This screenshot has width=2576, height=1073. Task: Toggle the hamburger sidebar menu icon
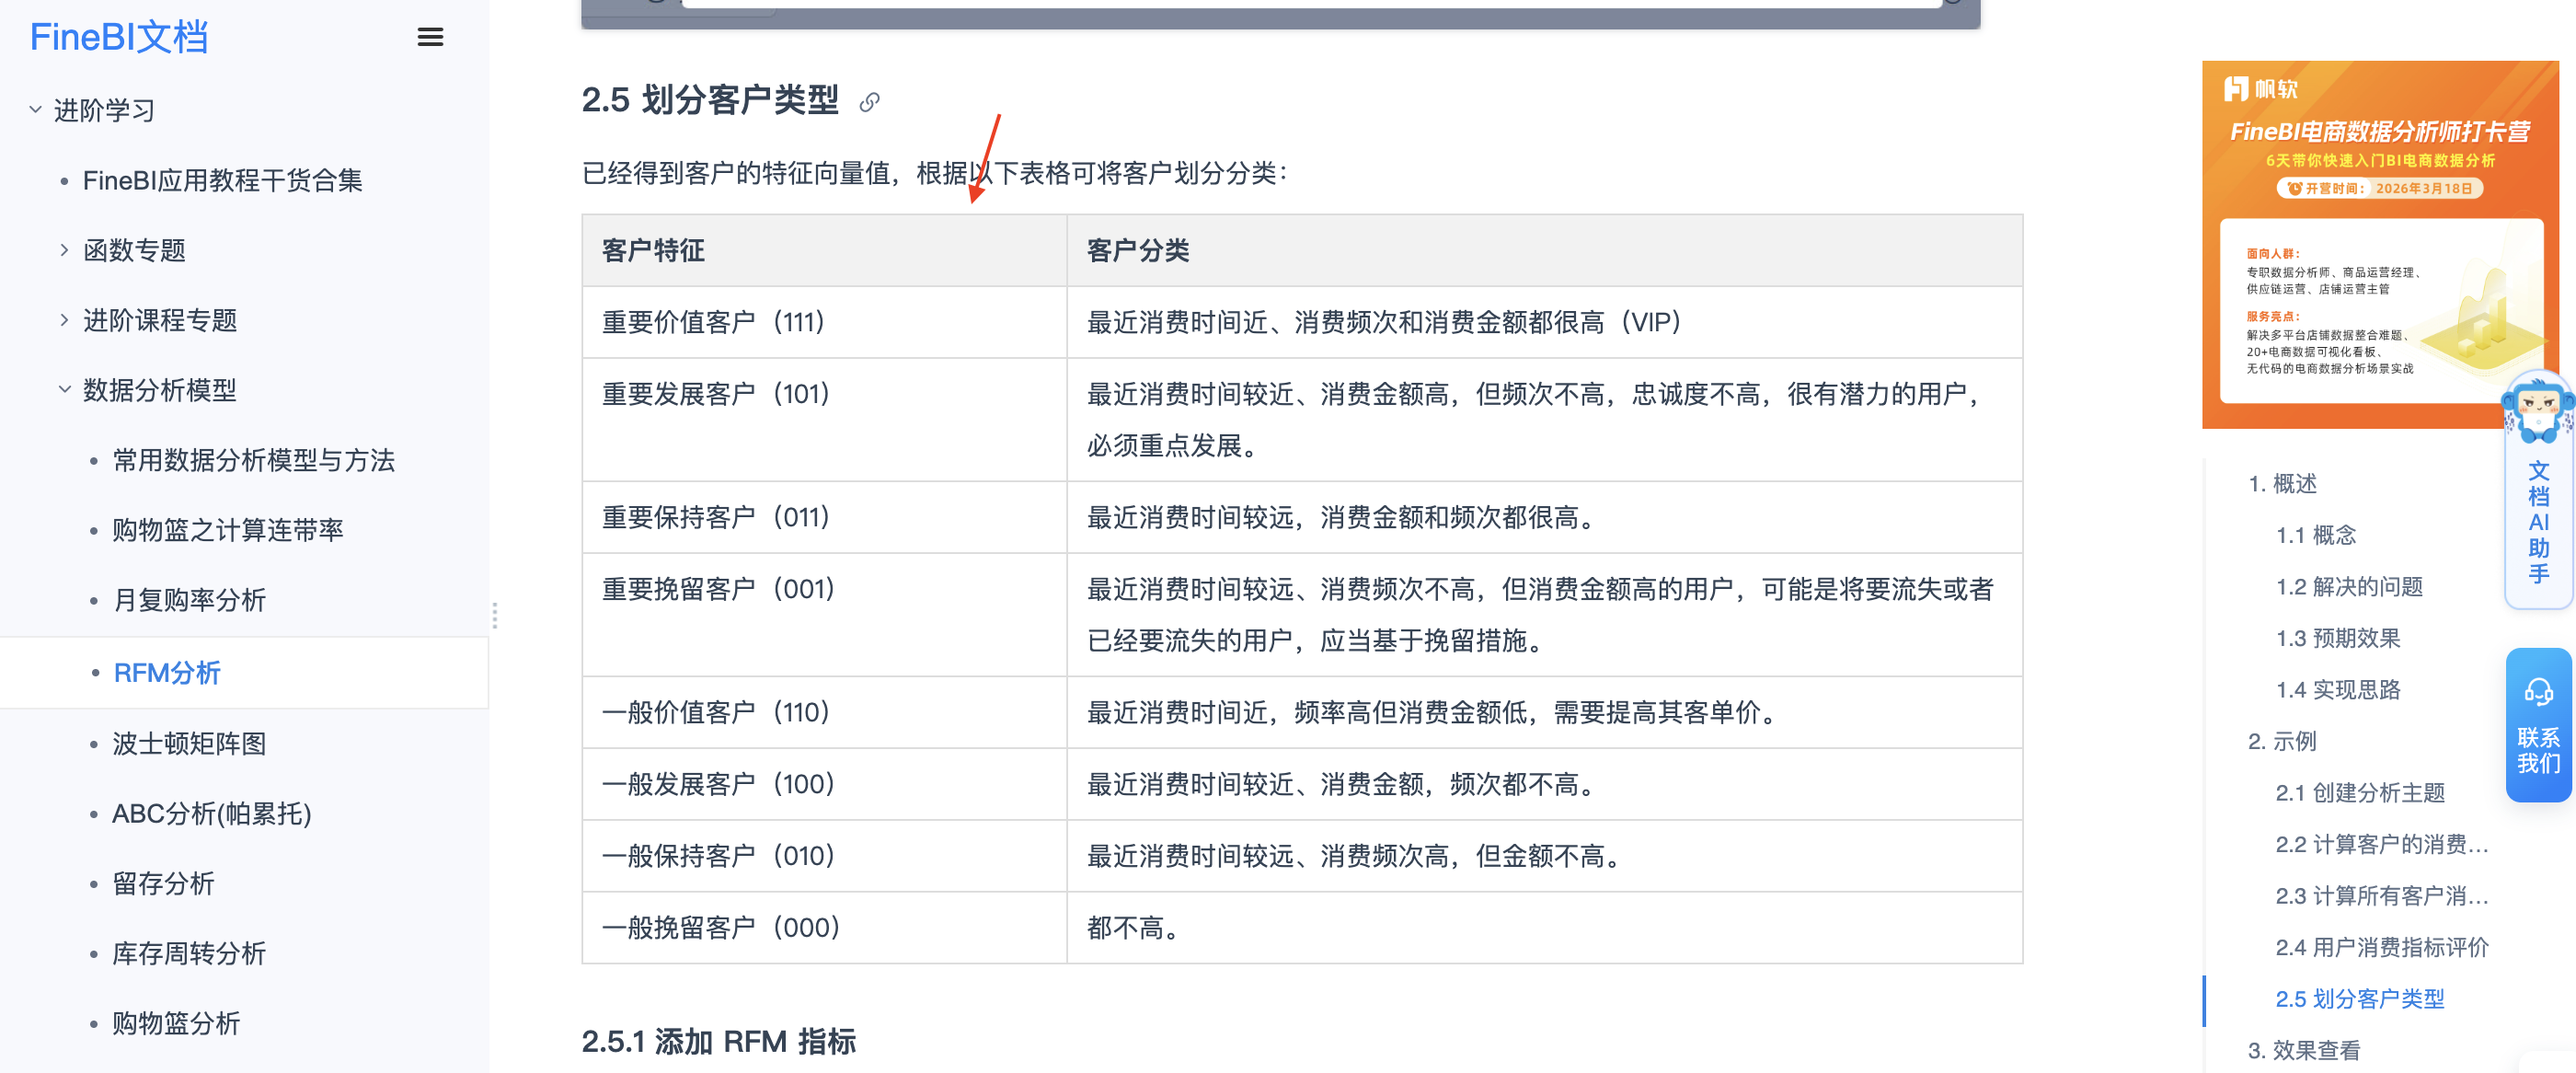(430, 37)
